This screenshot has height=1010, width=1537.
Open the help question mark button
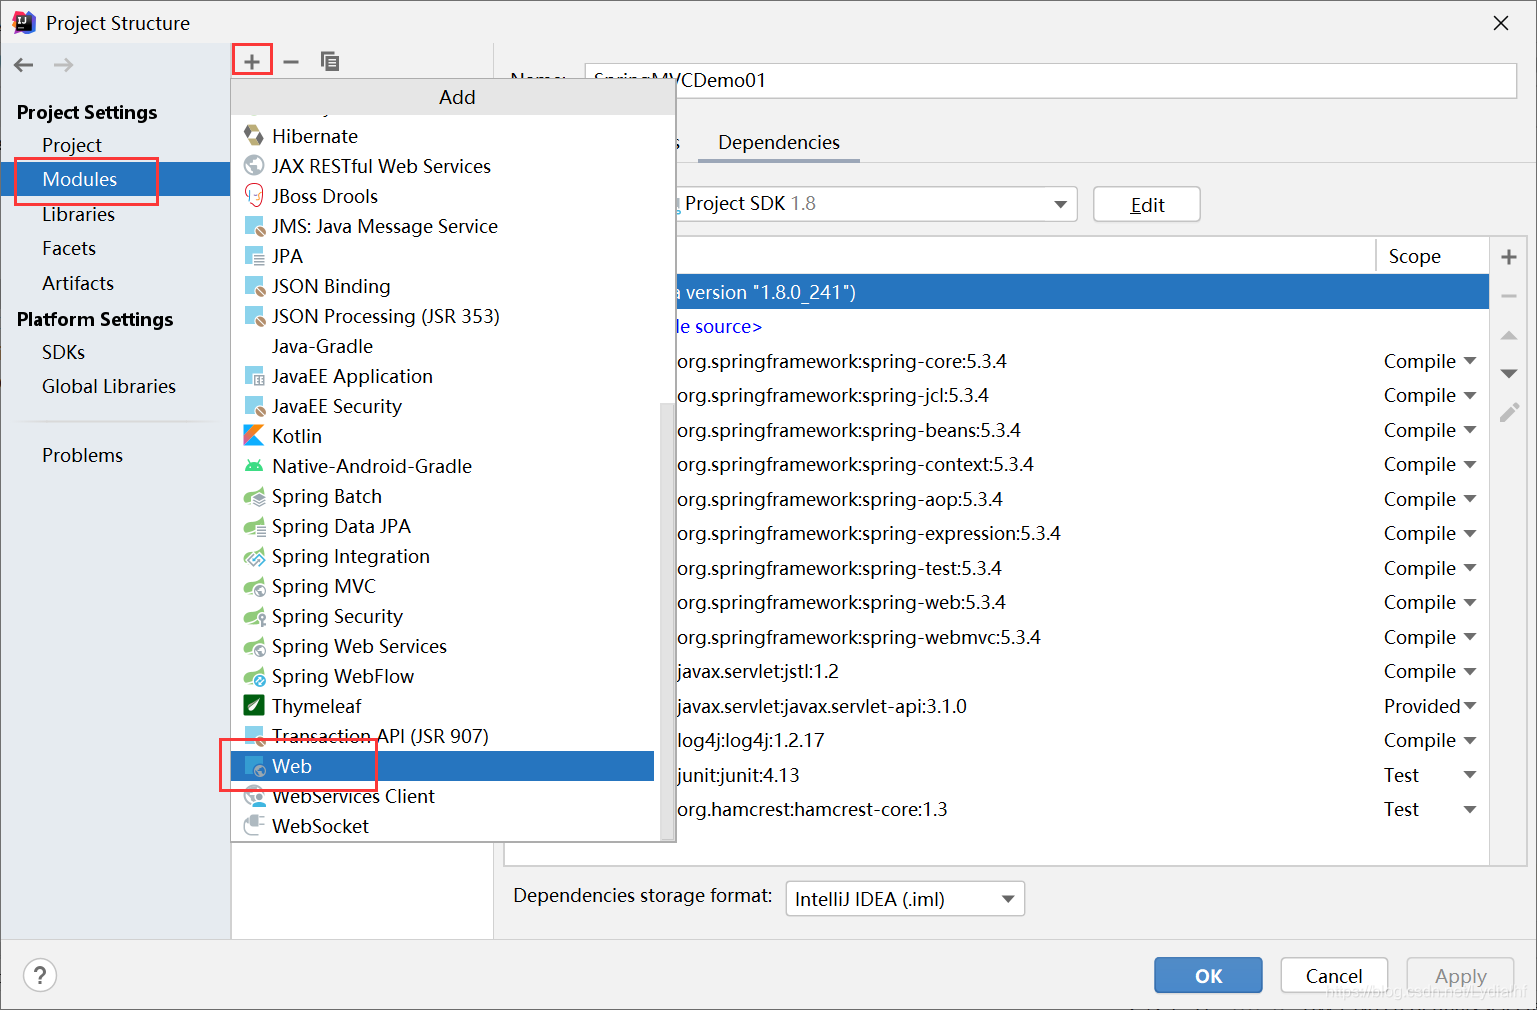click(40, 975)
